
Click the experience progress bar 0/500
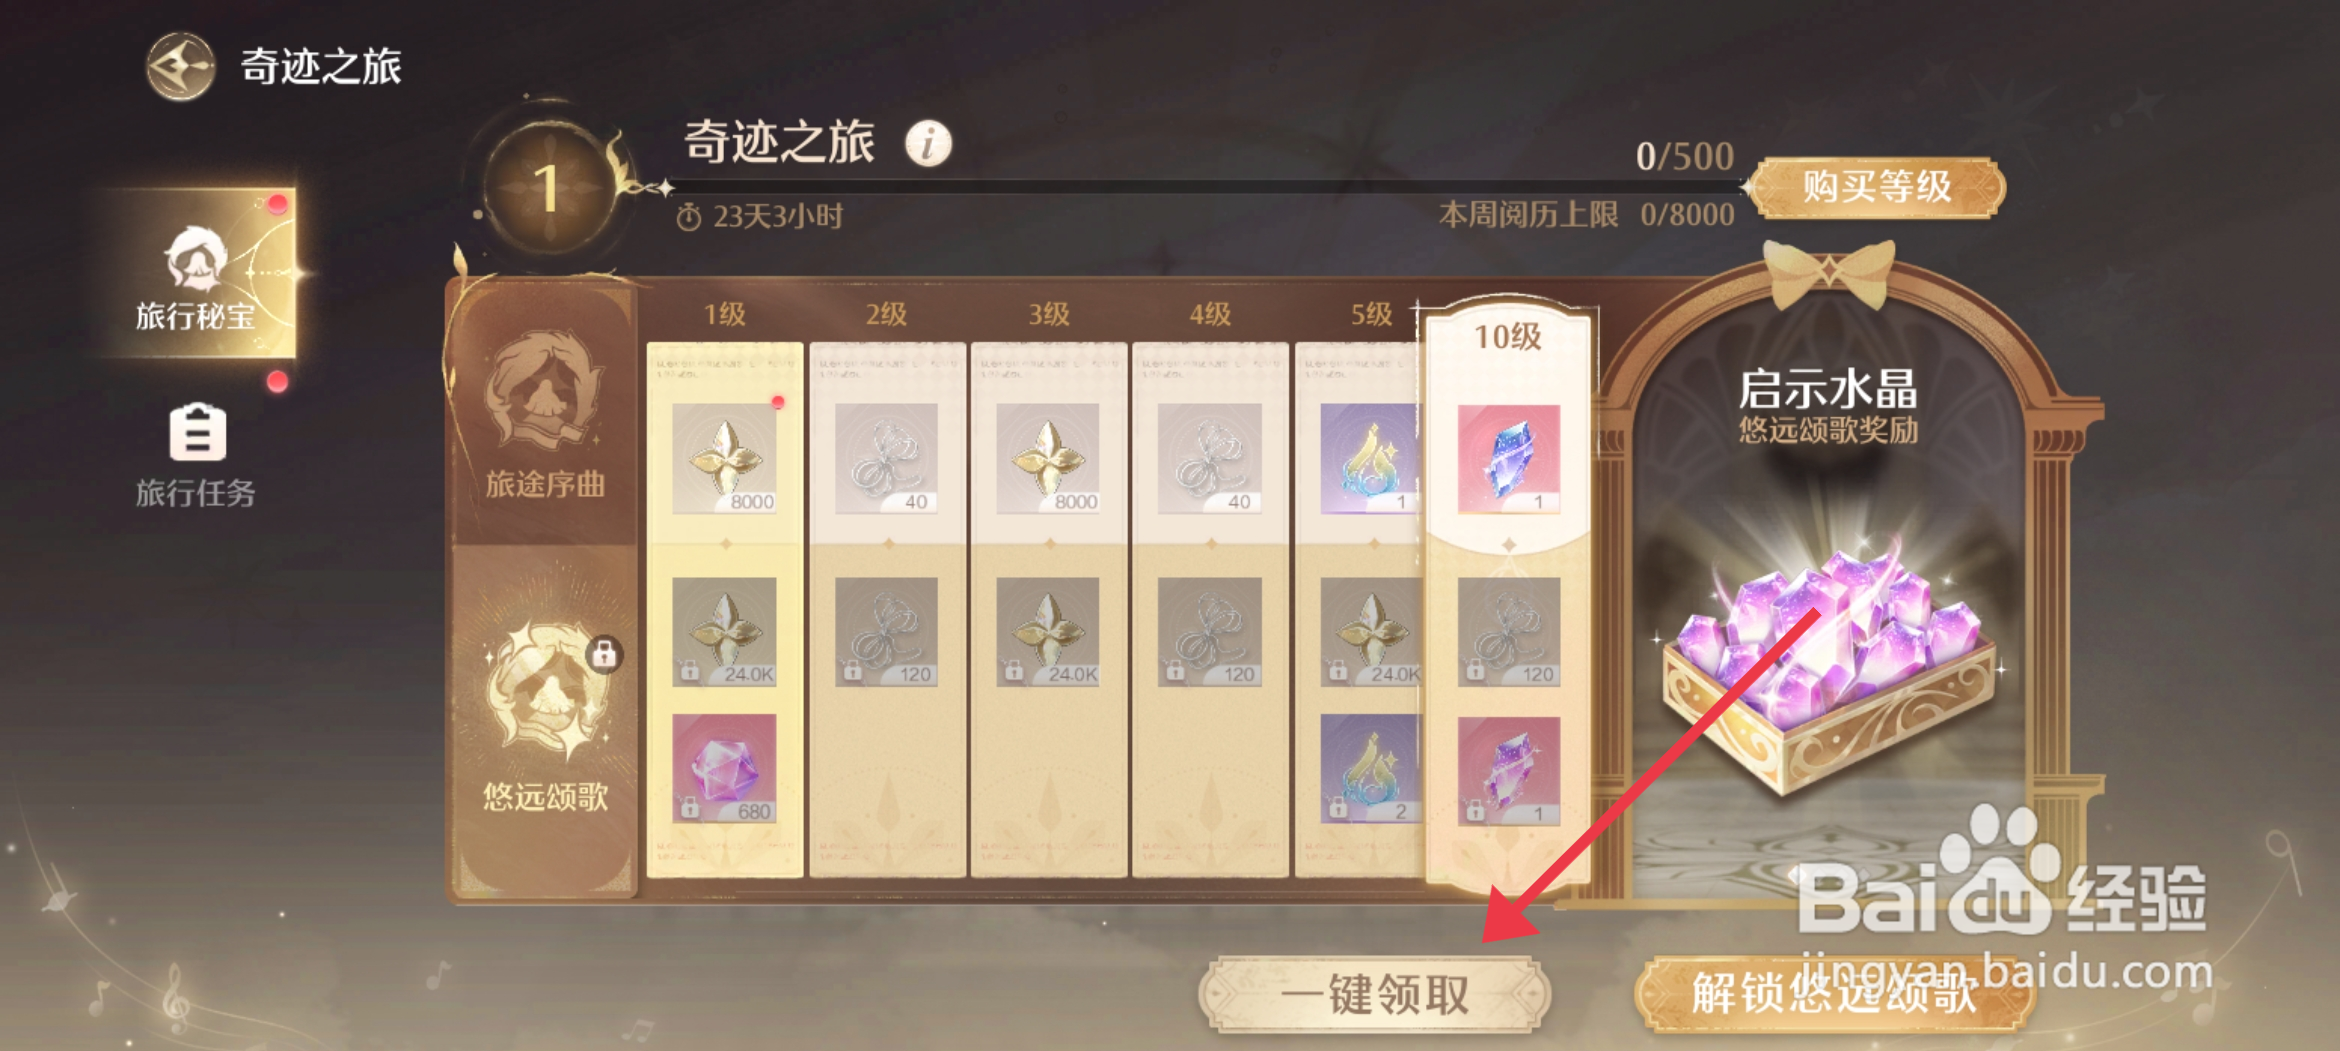pyautogui.click(x=1205, y=186)
